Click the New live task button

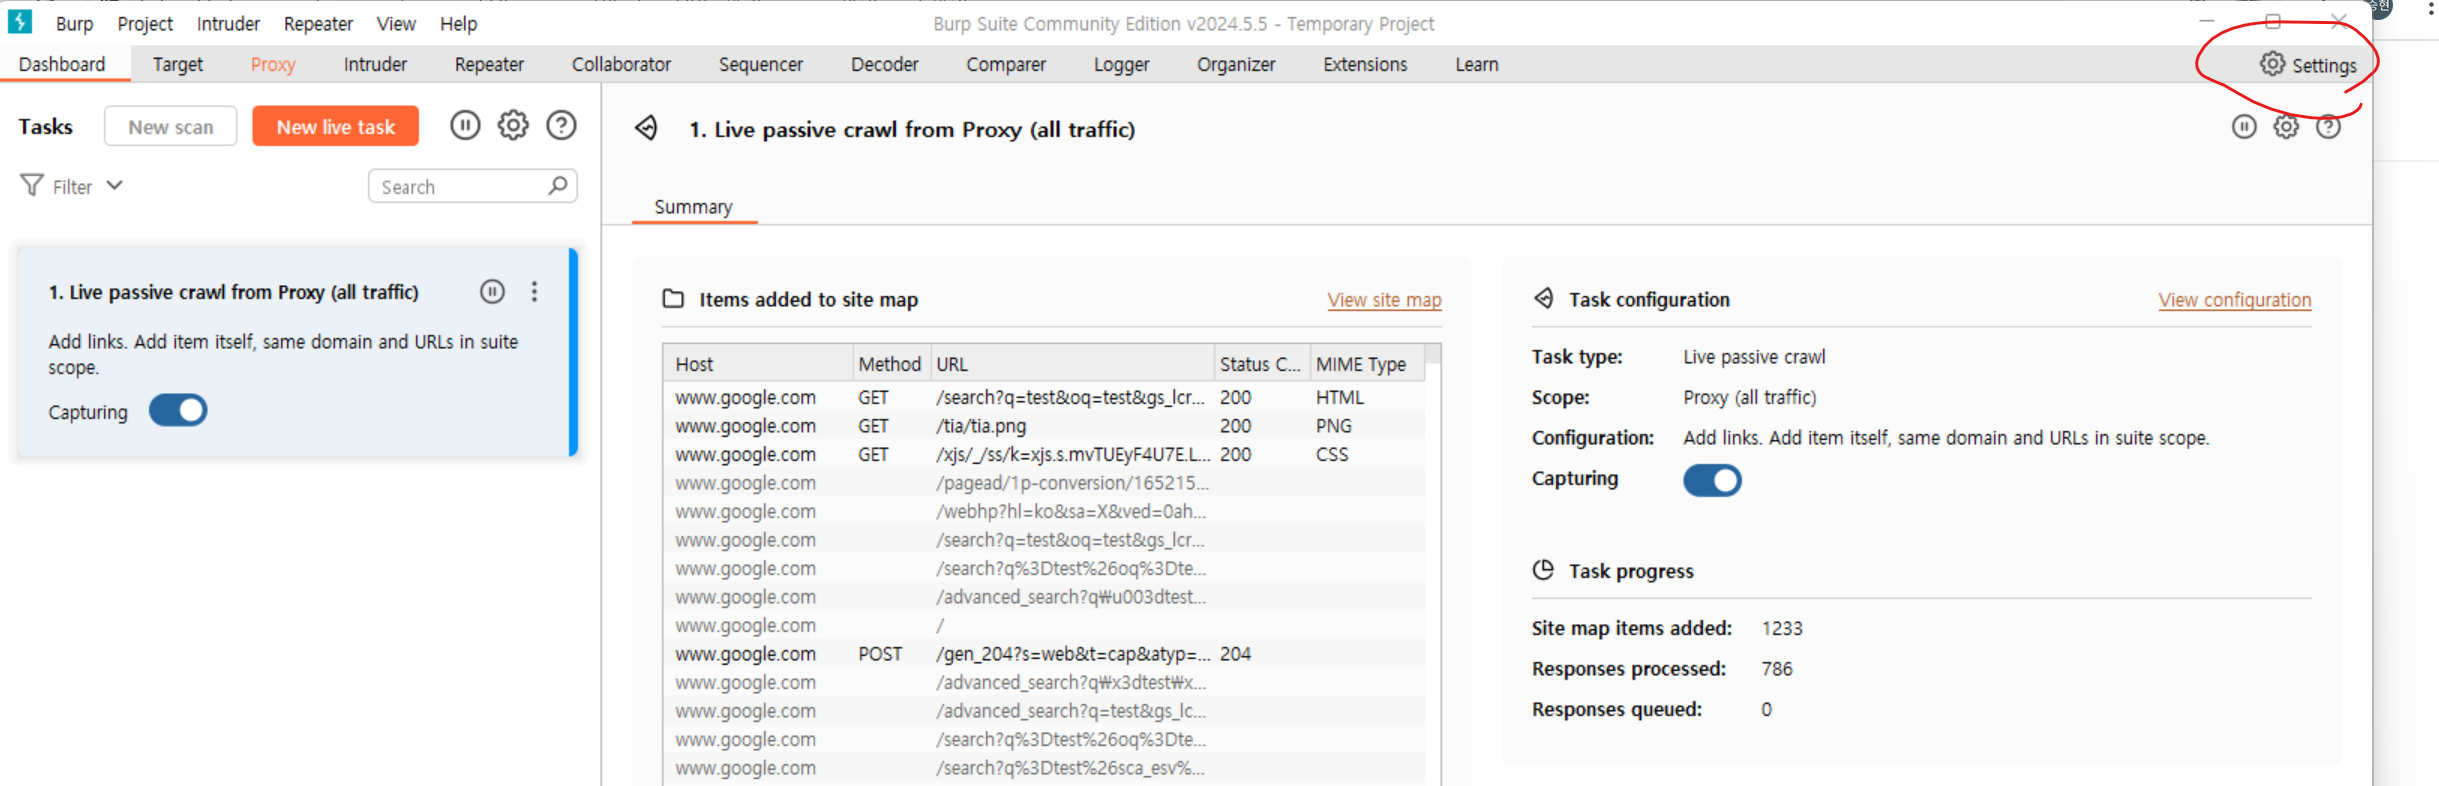[335, 126]
